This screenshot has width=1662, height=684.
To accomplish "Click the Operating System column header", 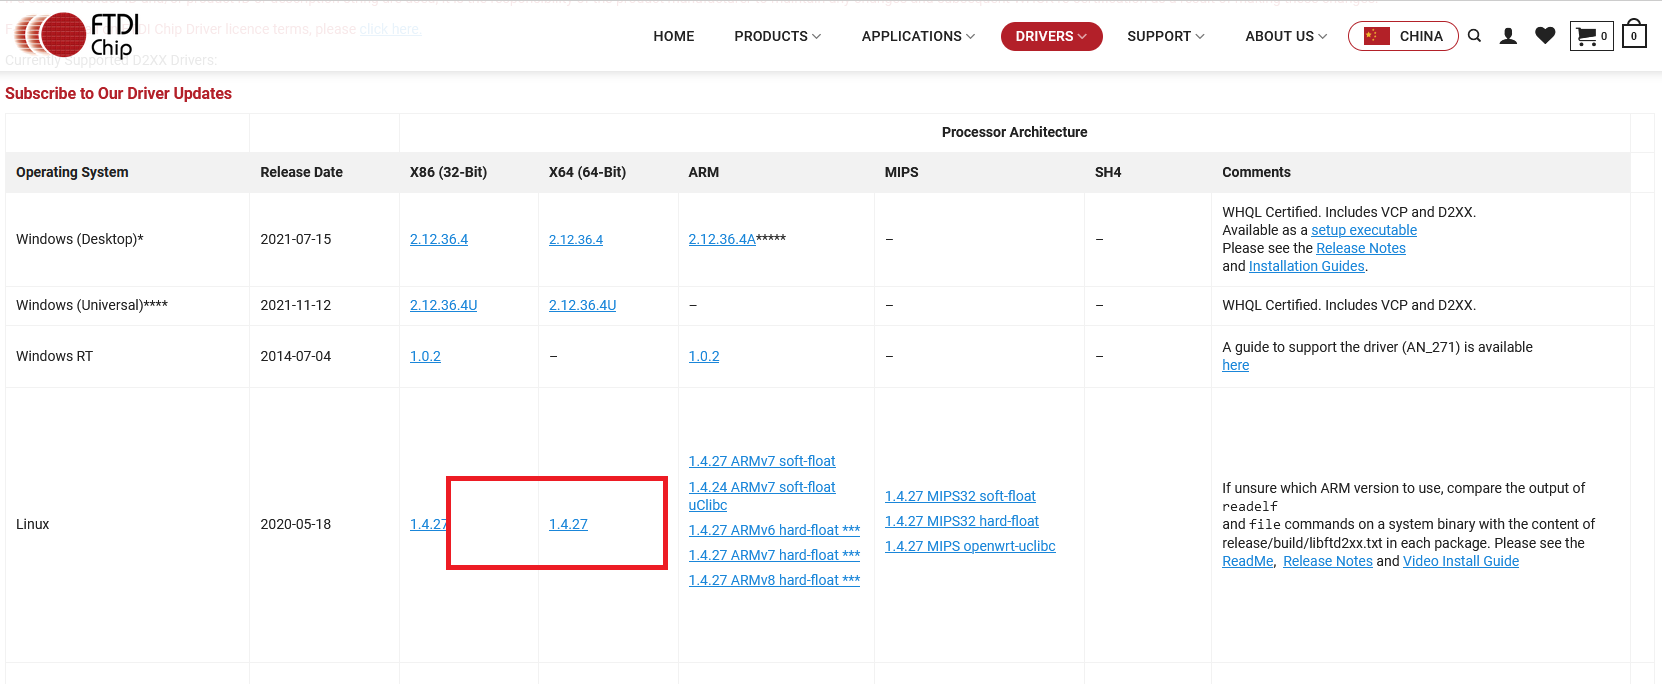I will coord(72,172).
